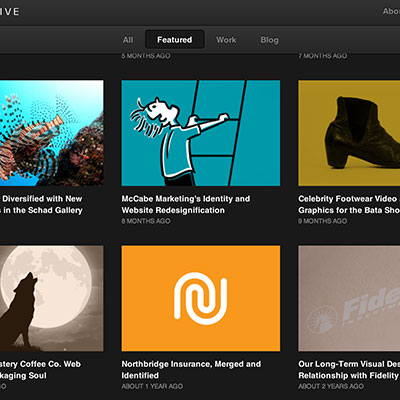The width and height of the screenshot is (400, 400).
Task: Open the Coffee Co. Web article title
Action: (x=40, y=370)
